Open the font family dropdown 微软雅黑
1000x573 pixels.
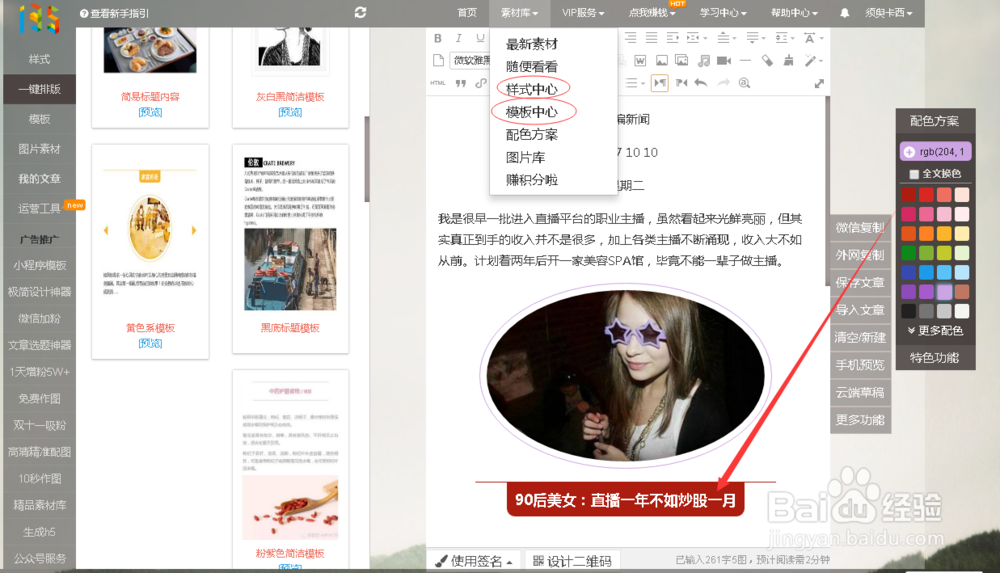point(471,61)
